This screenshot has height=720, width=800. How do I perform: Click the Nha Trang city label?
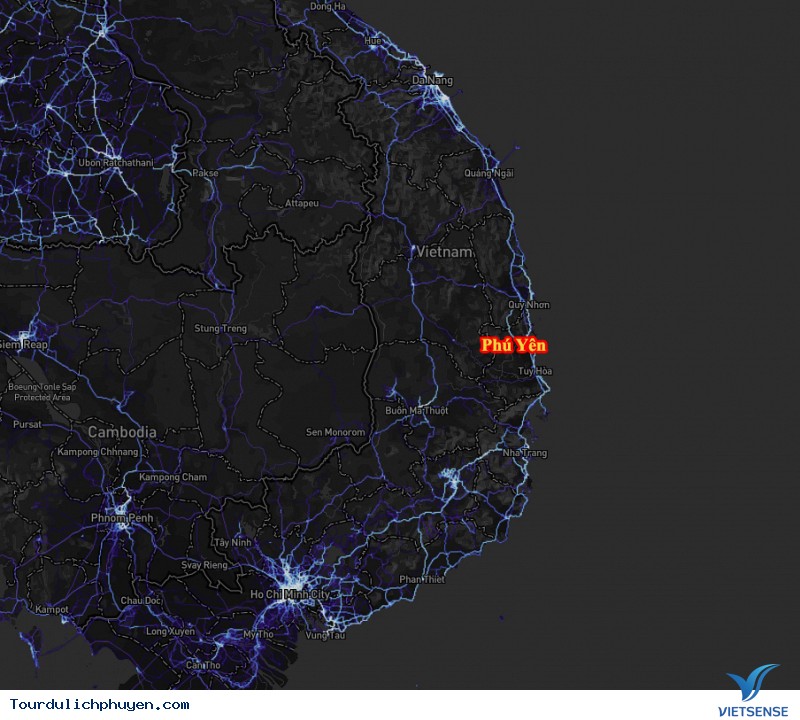525,453
